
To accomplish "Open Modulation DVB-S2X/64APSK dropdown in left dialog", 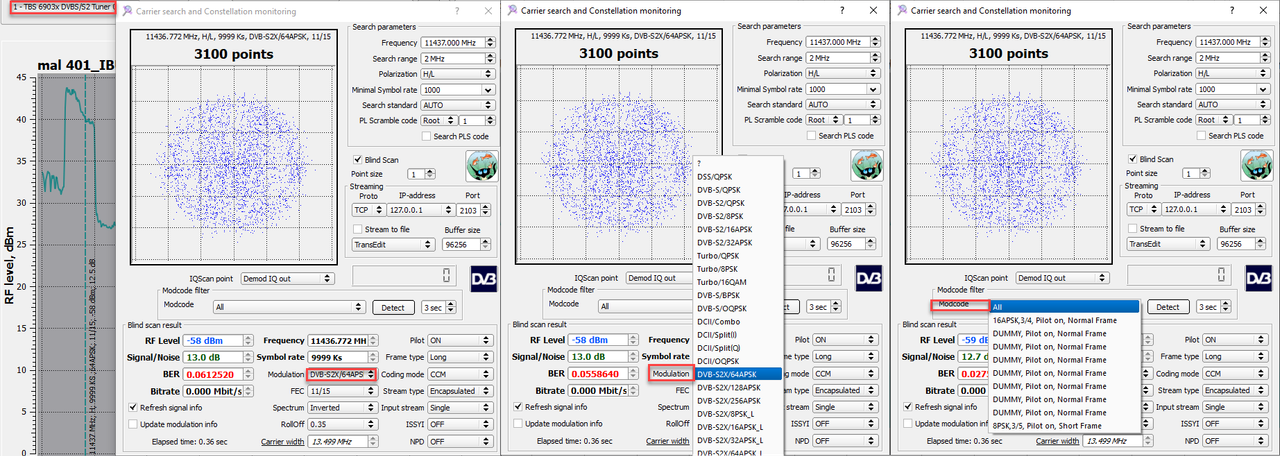I will [x=342, y=373].
